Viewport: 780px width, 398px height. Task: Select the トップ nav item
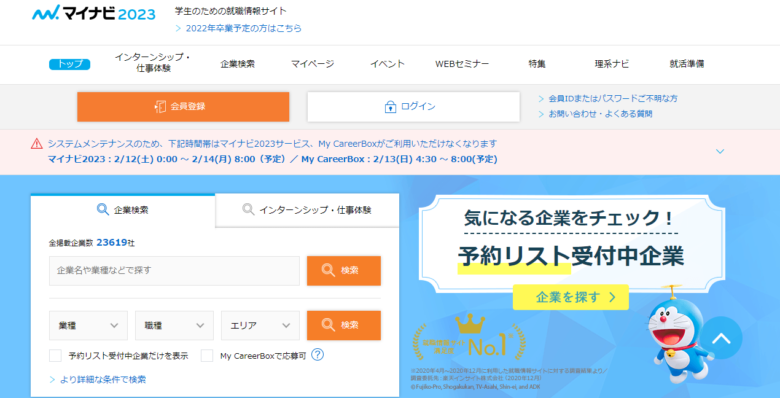[70, 64]
